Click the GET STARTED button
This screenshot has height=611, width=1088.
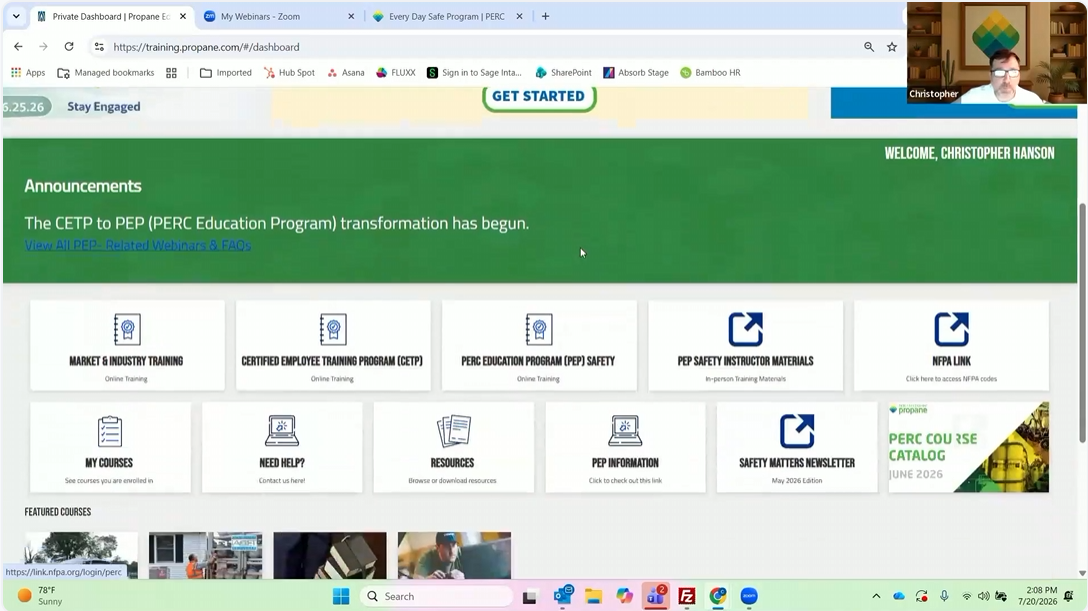pos(539,96)
